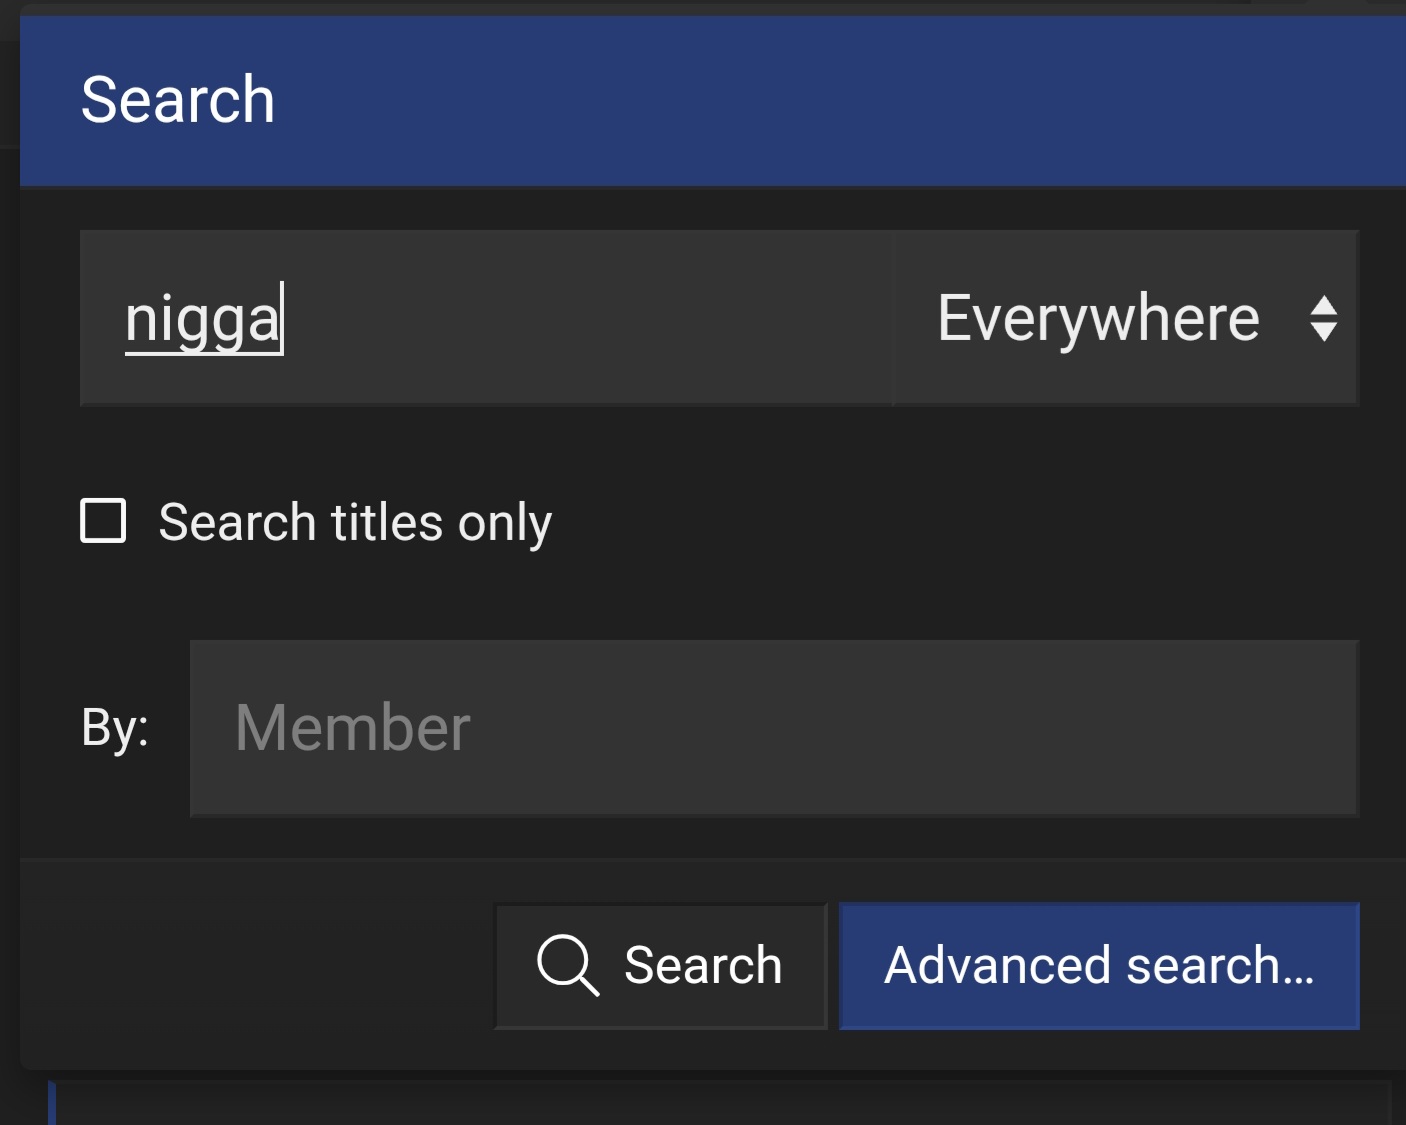This screenshot has width=1406, height=1125.
Task: Open Advanced search options
Action: click(x=1098, y=966)
